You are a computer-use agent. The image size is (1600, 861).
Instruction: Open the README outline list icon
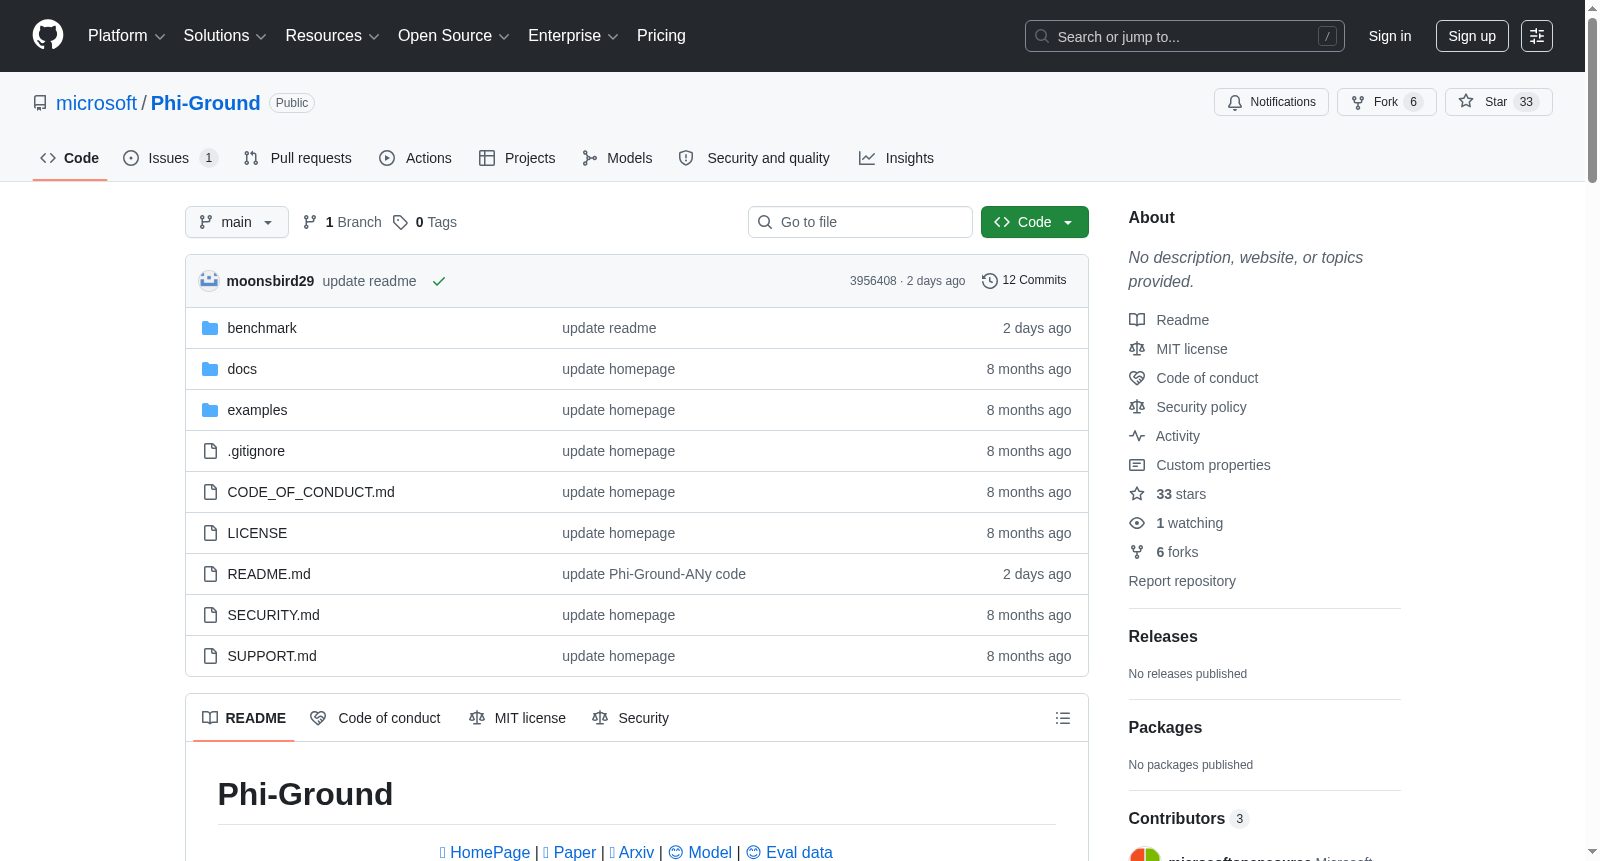(1063, 718)
